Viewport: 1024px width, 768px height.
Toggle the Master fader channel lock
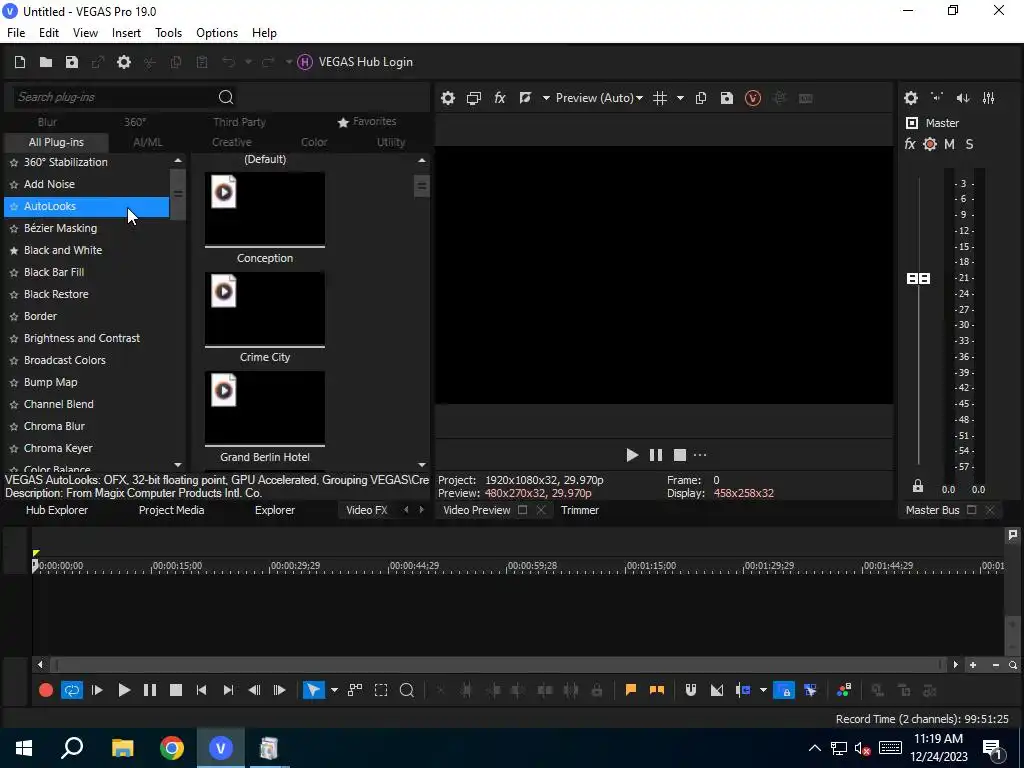(x=918, y=487)
